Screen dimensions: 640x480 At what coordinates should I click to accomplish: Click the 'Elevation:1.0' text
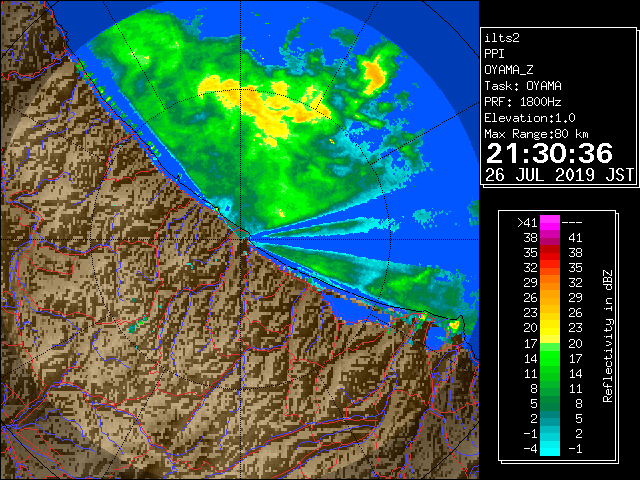point(530,118)
